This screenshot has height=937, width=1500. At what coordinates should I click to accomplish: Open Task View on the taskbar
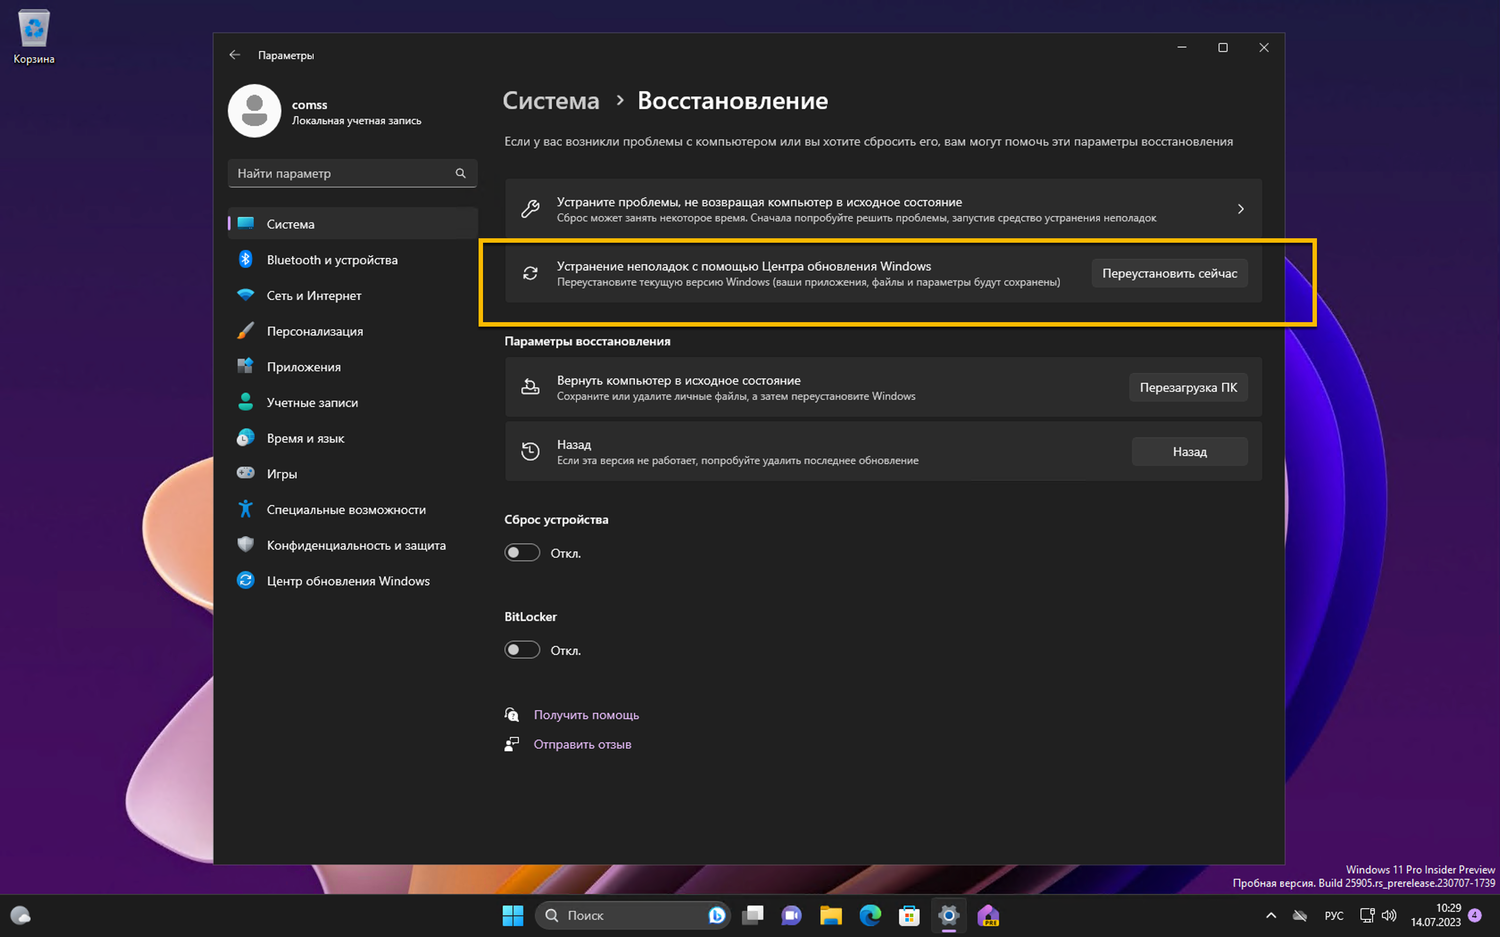coord(753,915)
